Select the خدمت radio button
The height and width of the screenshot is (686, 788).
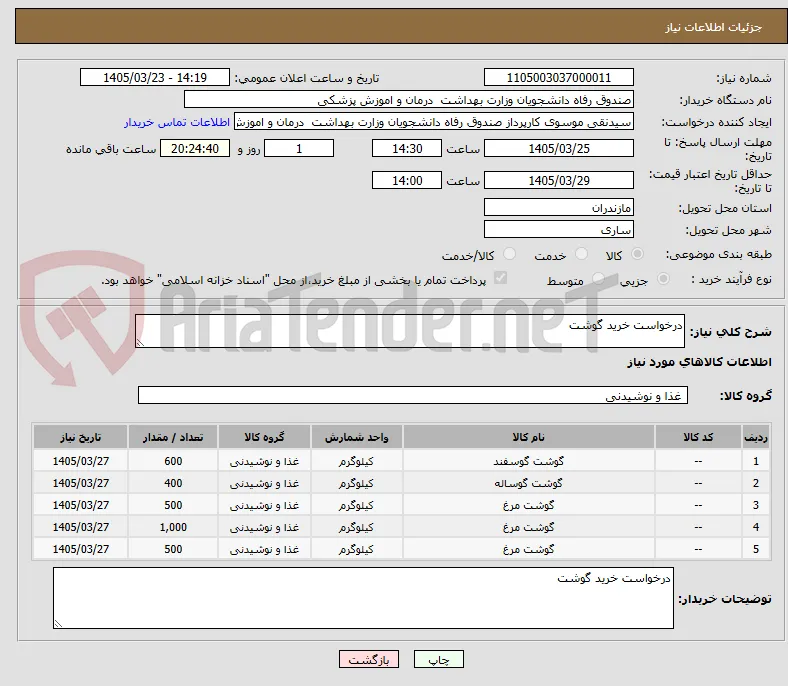[581, 254]
